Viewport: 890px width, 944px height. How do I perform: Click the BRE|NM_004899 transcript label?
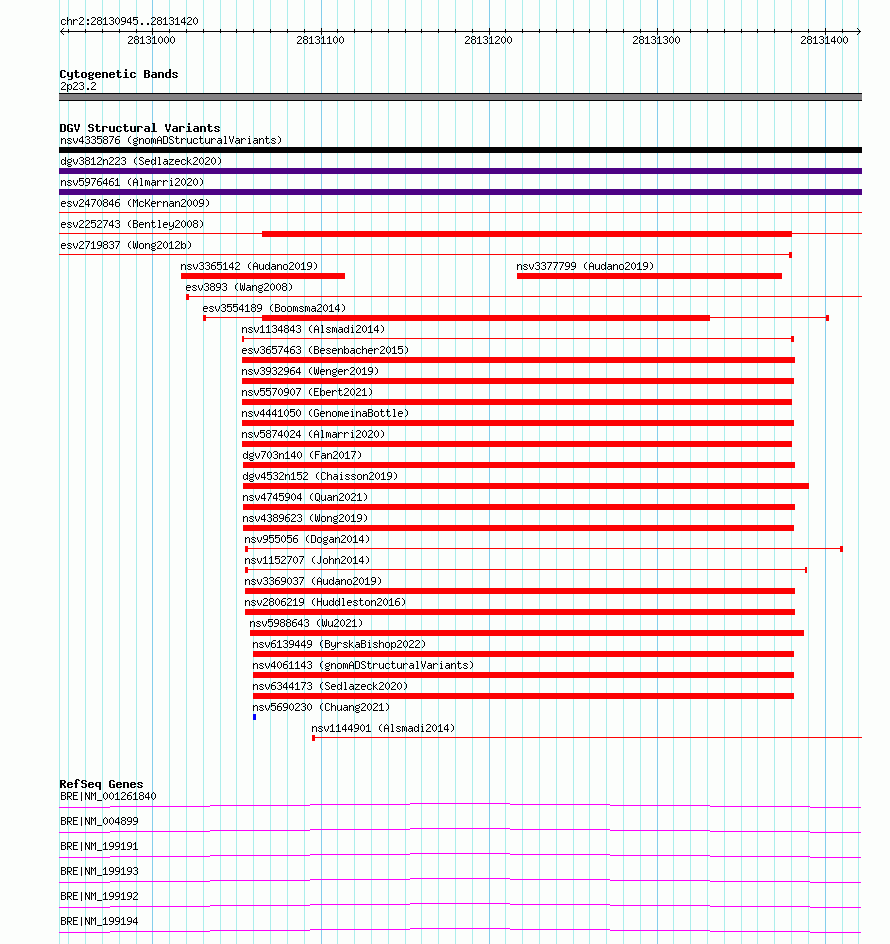[99, 821]
